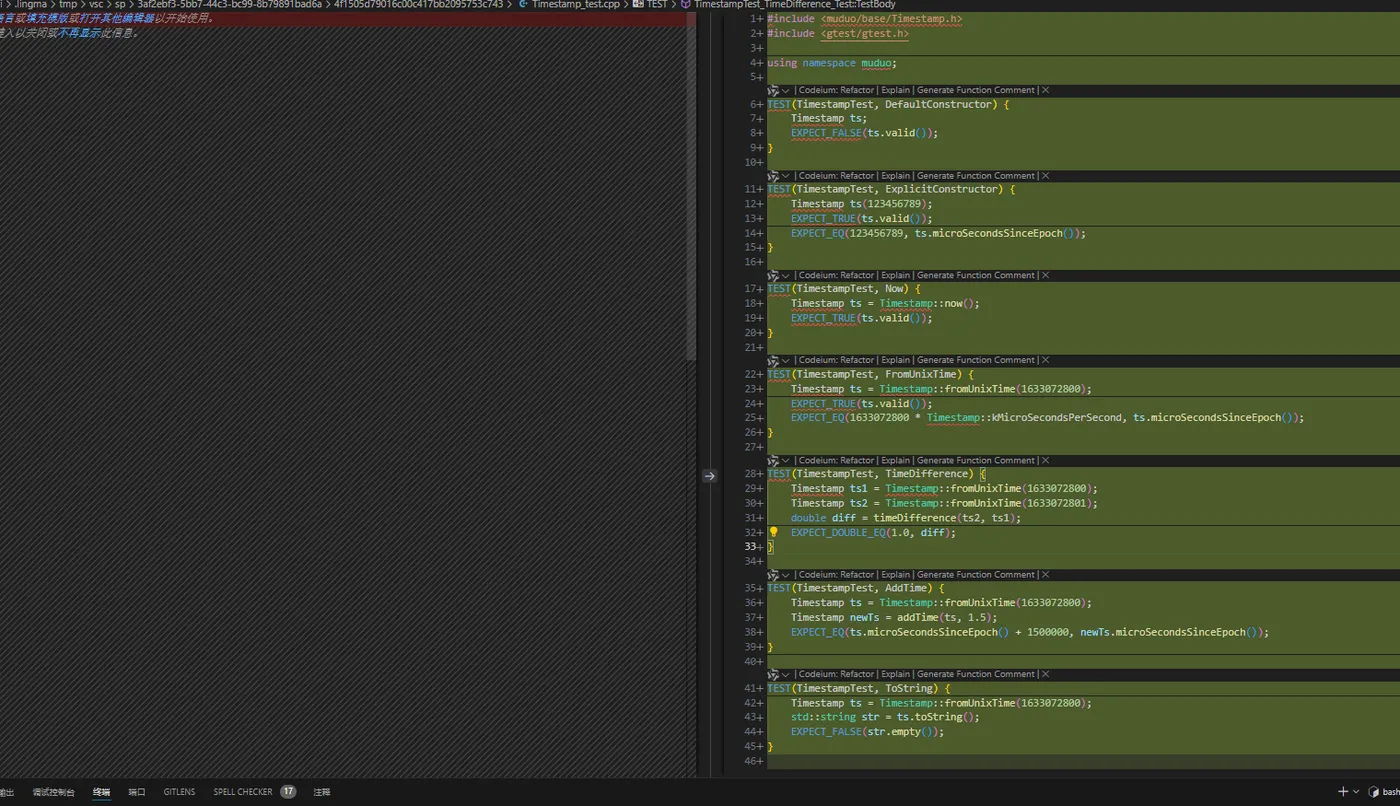
Task: Click Codeium icon above Now test
Action: point(773,275)
